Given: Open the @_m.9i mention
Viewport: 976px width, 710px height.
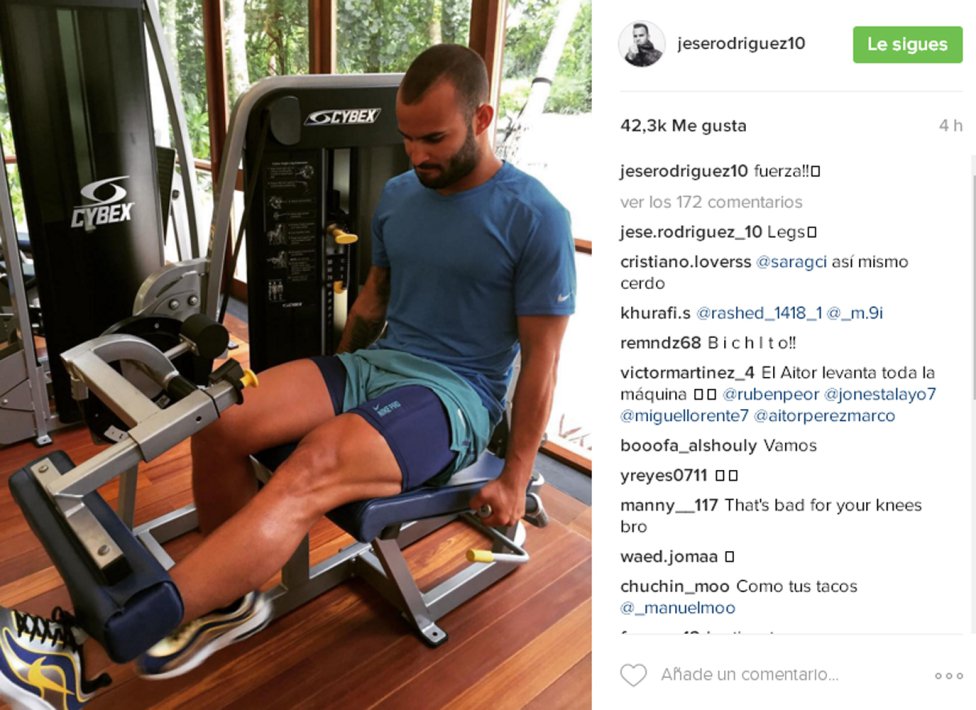Looking at the screenshot, I should (x=855, y=313).
